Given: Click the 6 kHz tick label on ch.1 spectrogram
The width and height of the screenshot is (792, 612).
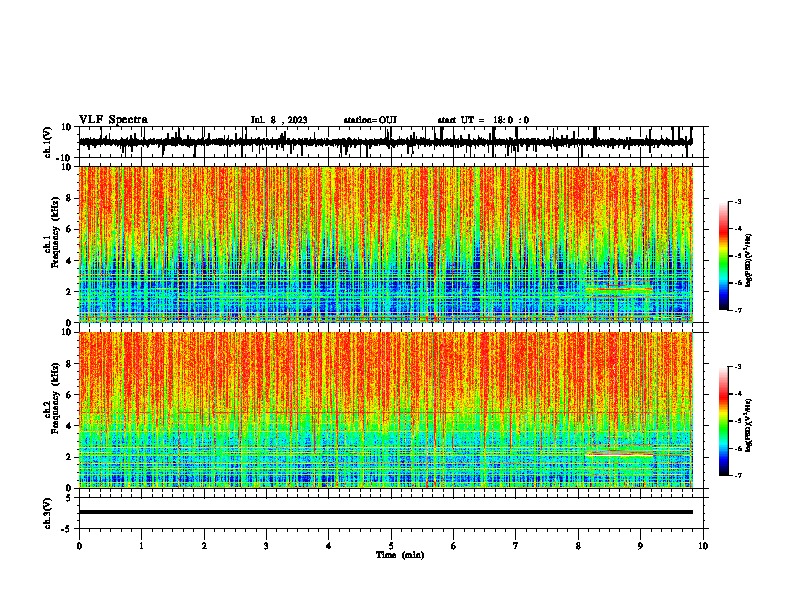Looking at the screenshot, I should [69, 229].
